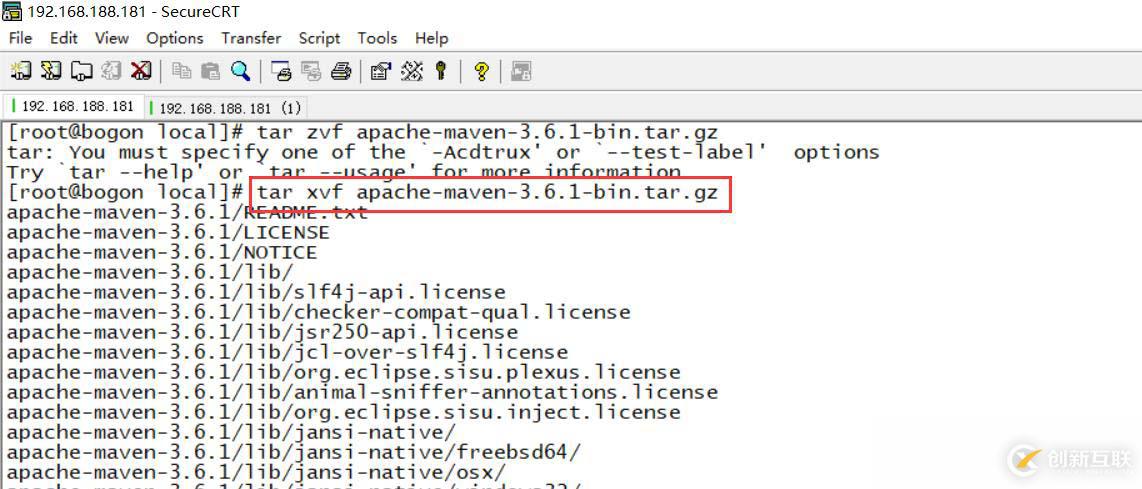Click the Copy toolbar icon
The height and width of the screenshot is (489, 1142).
pos(181,71)
